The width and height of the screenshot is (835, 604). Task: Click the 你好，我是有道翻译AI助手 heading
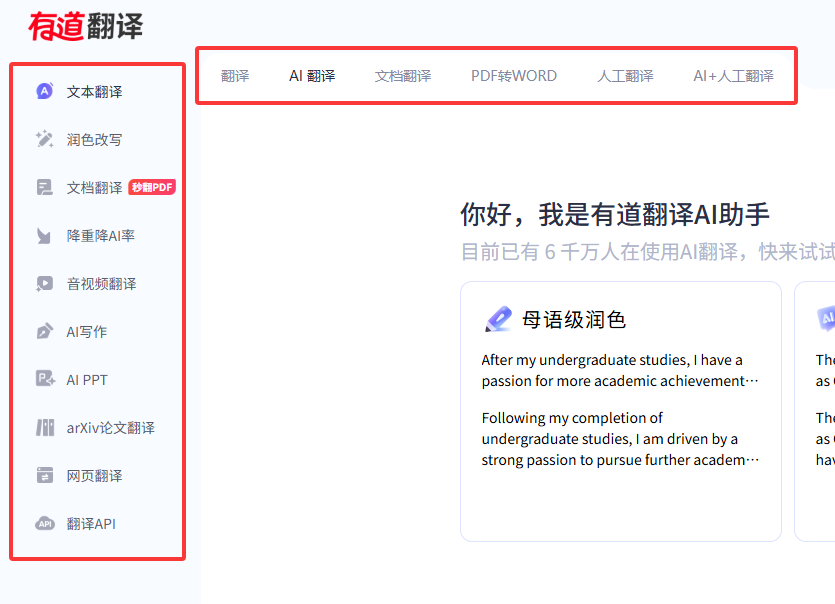click(615, 214)
